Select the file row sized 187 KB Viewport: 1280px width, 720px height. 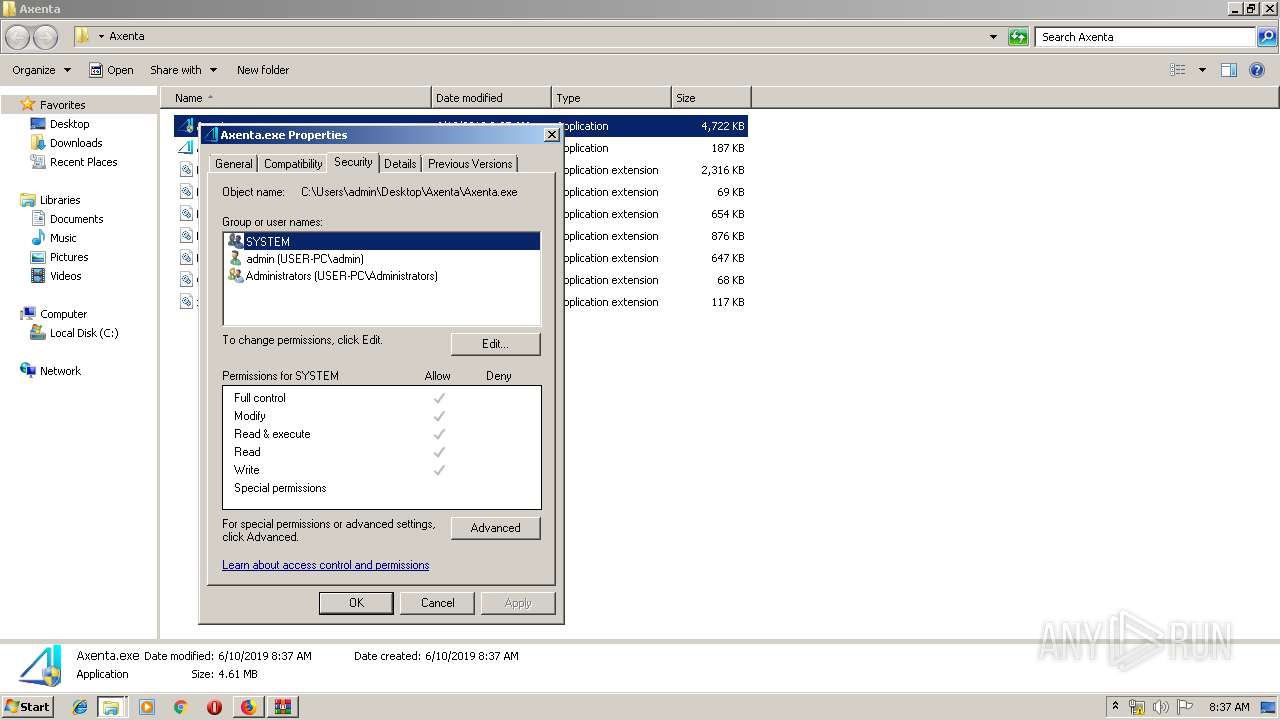(x=460, y=148)
